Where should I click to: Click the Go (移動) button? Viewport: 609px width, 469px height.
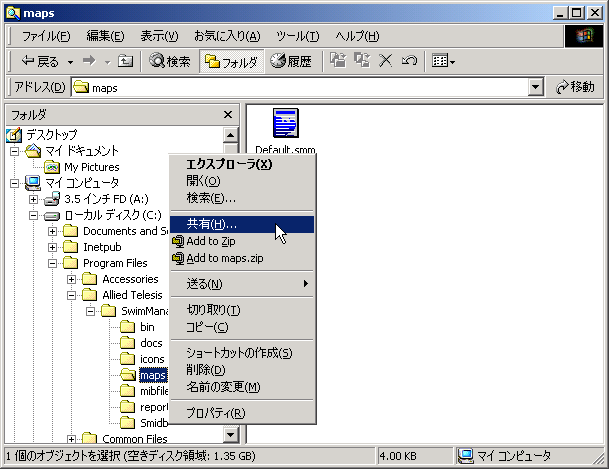pyautogui.click(x=575, y=87)
